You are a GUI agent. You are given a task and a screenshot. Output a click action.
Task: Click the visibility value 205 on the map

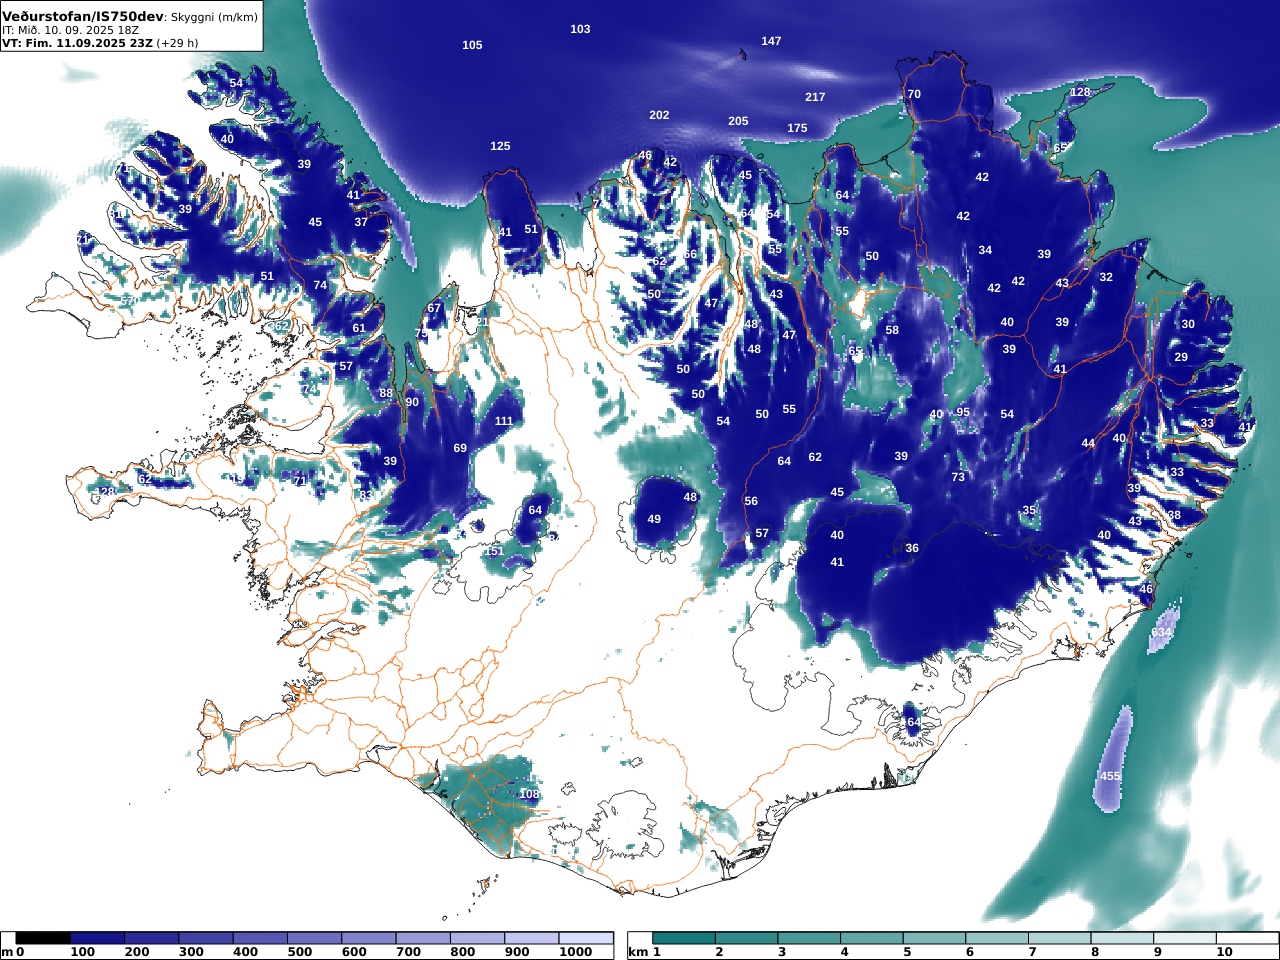pyautogui.click(x=738, y=121)
